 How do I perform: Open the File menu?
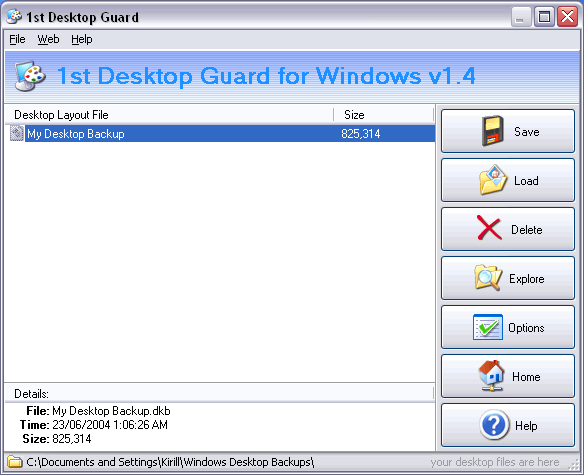tap(17, 39)
